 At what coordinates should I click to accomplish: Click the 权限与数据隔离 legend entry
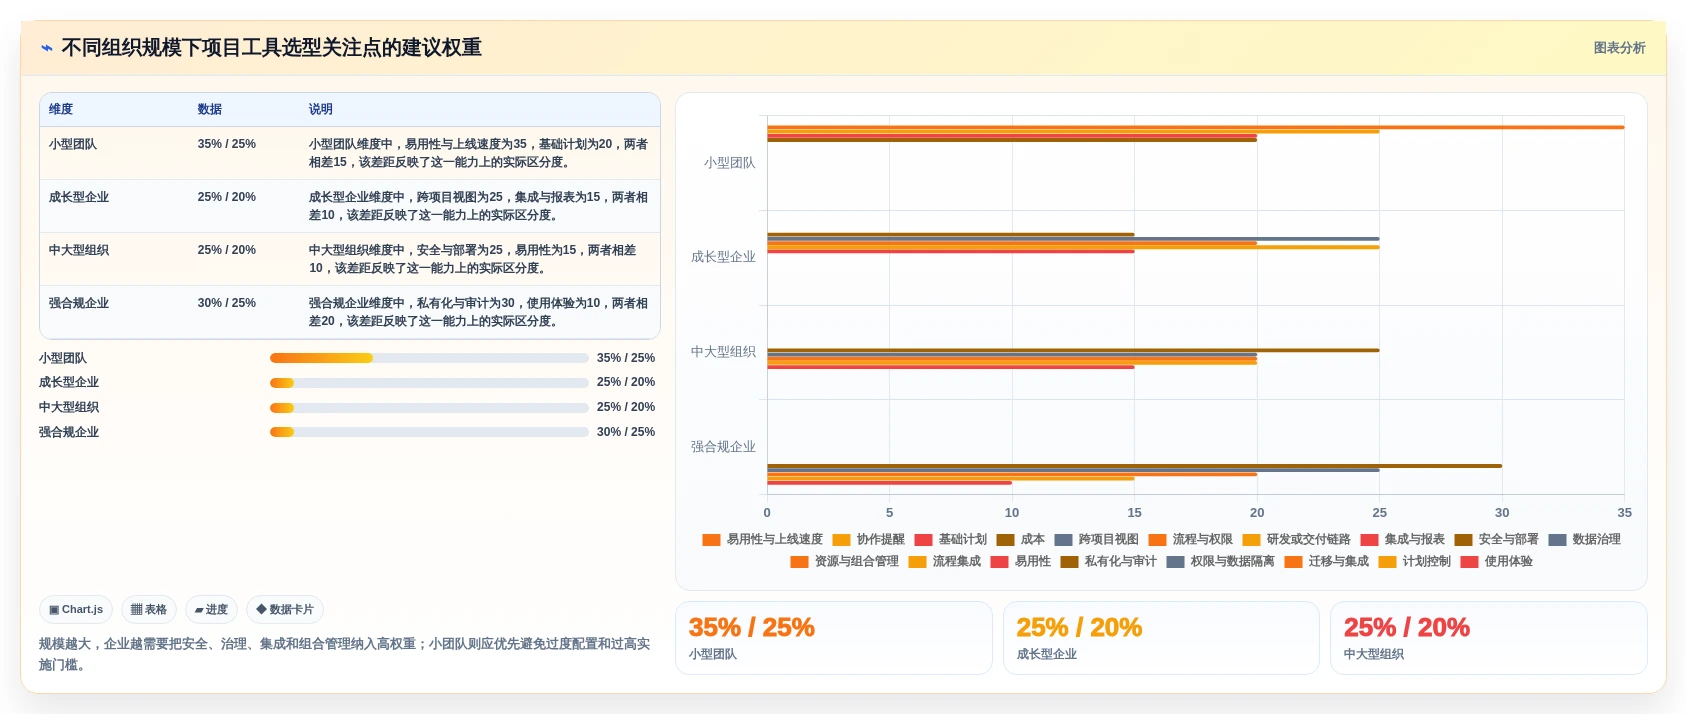(1221, 561)
